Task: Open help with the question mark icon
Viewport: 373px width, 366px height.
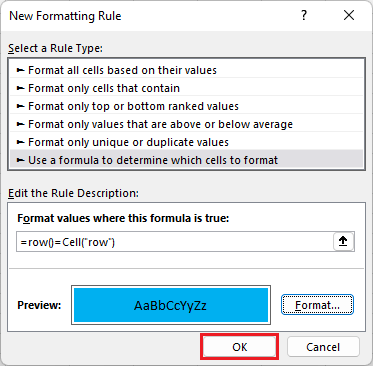Action: [x=304, y=15]
